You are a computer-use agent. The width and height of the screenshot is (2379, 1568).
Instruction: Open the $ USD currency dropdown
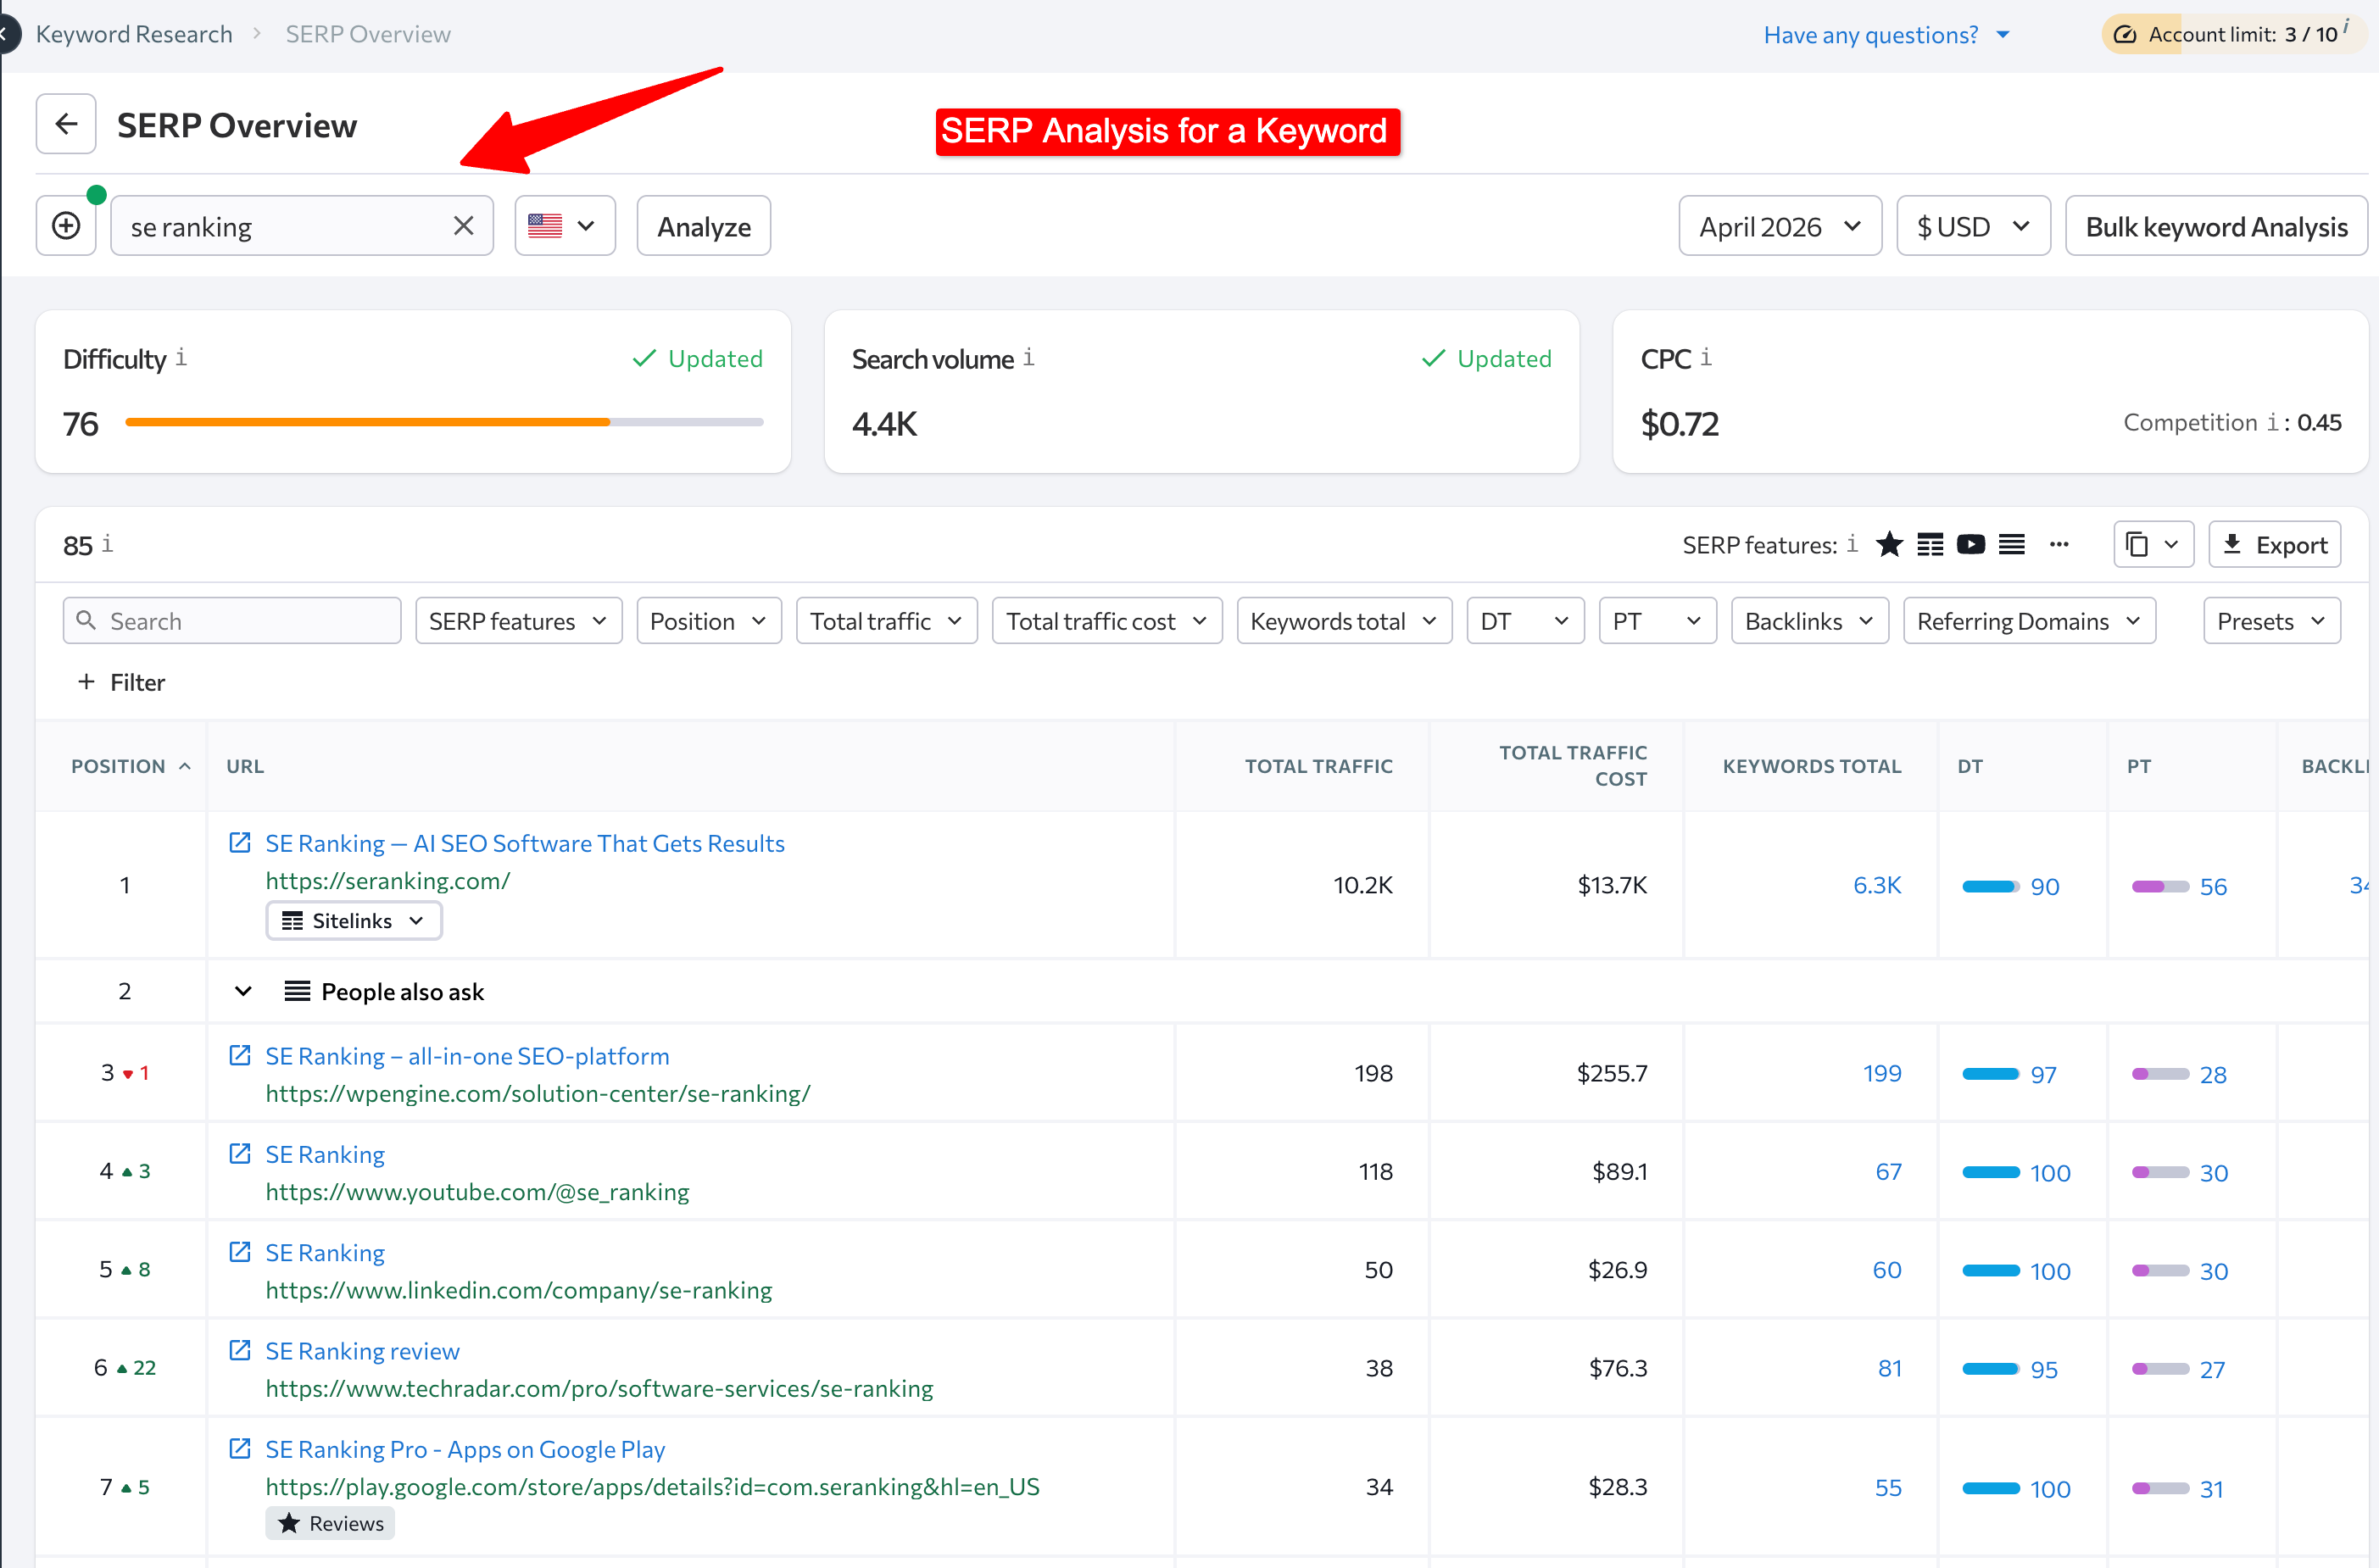(1972, 226)
